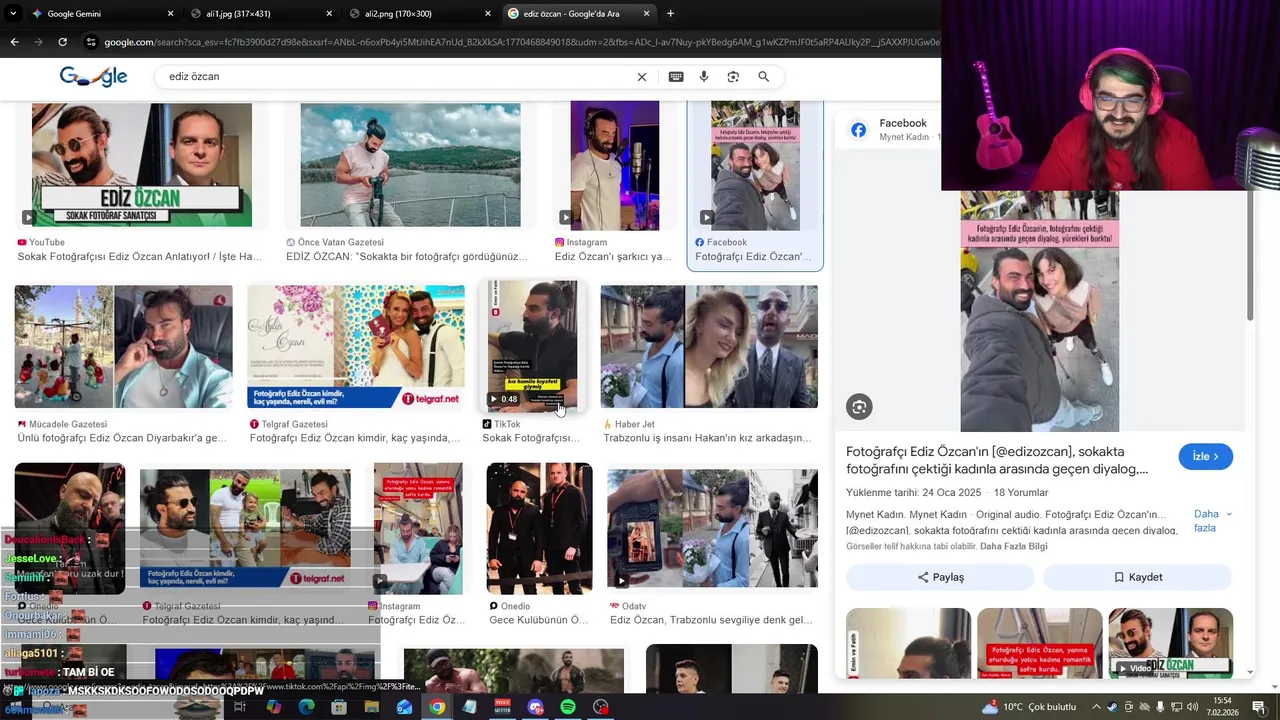The height and width of the screenshot is (720, 1280).
Task: Submit search with the magnifier icon
Action: (x=763, y=77)
